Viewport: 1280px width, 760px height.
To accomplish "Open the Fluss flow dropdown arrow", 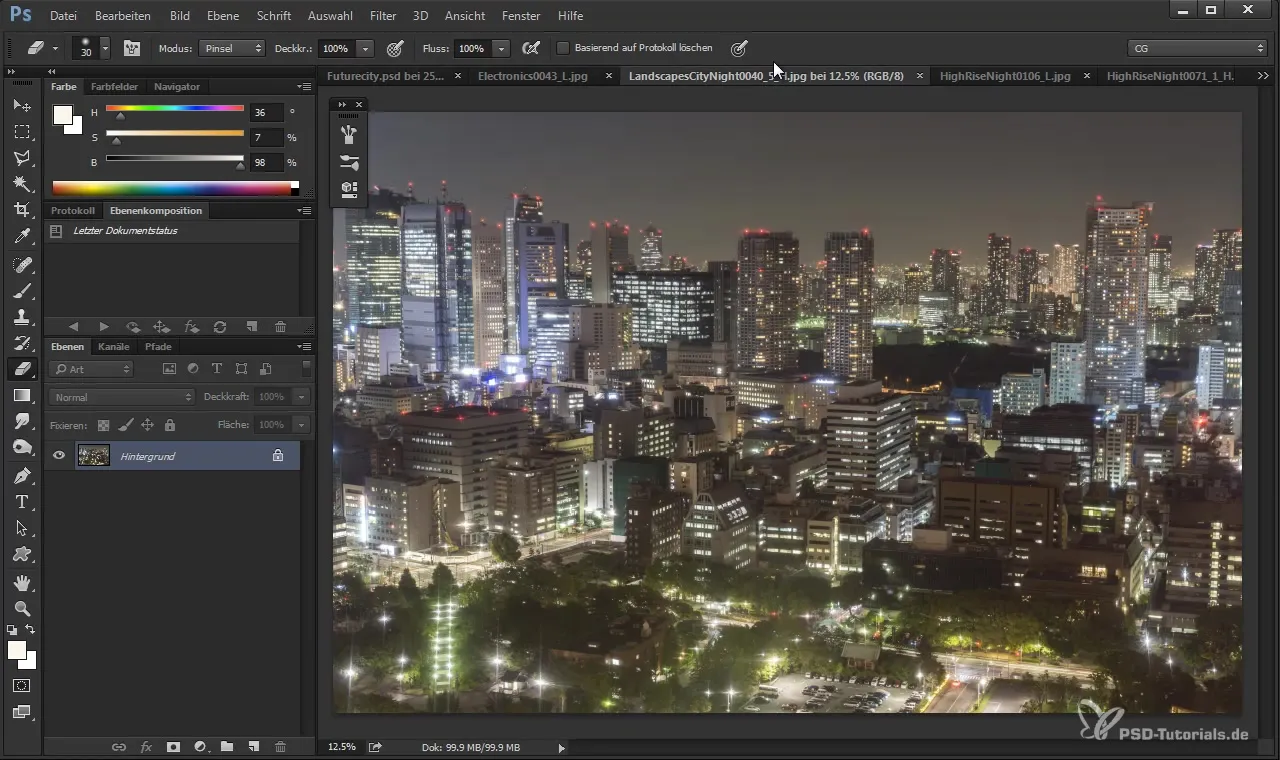I will point(501,48).
